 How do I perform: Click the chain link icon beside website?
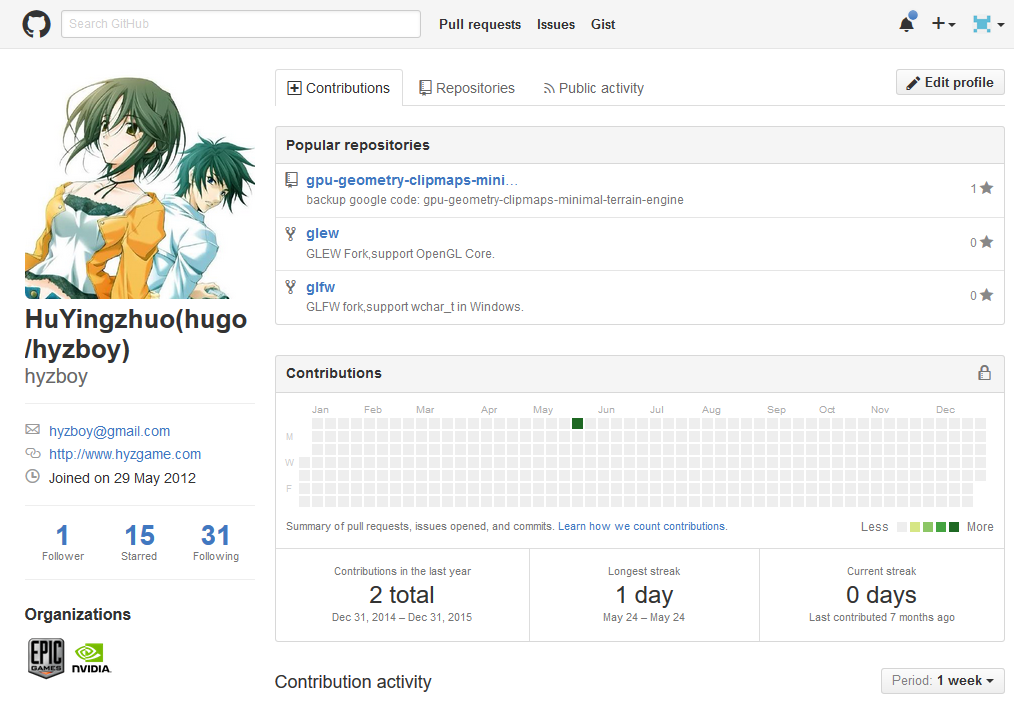32,453
